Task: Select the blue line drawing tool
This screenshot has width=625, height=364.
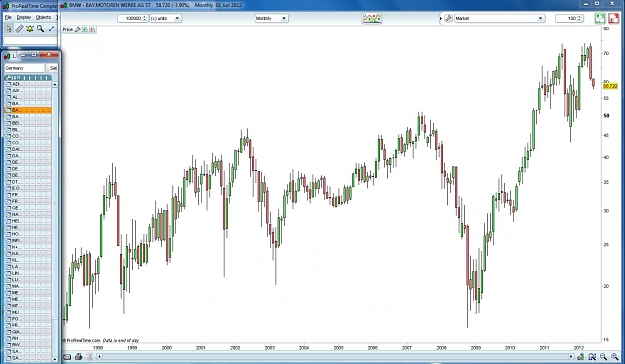Action: pyautogui.click(x=51, y=29)
